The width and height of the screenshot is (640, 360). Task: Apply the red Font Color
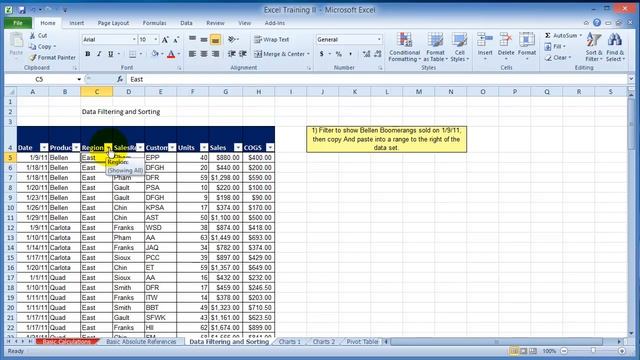point(171,54)
